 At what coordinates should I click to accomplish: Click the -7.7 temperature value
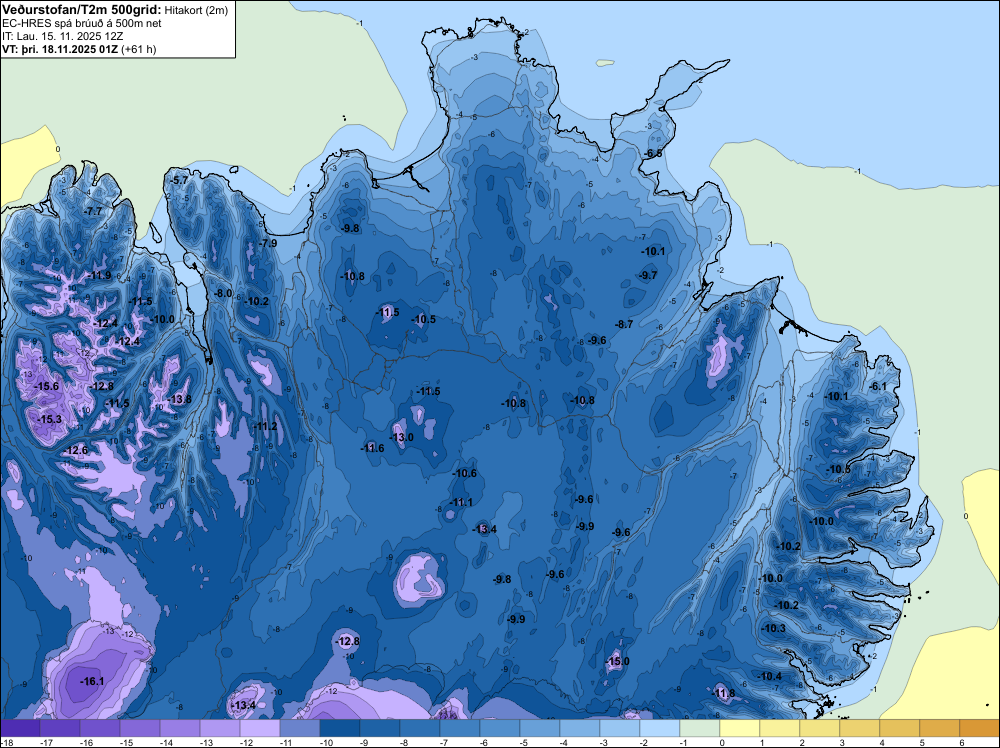click(94, 211)
